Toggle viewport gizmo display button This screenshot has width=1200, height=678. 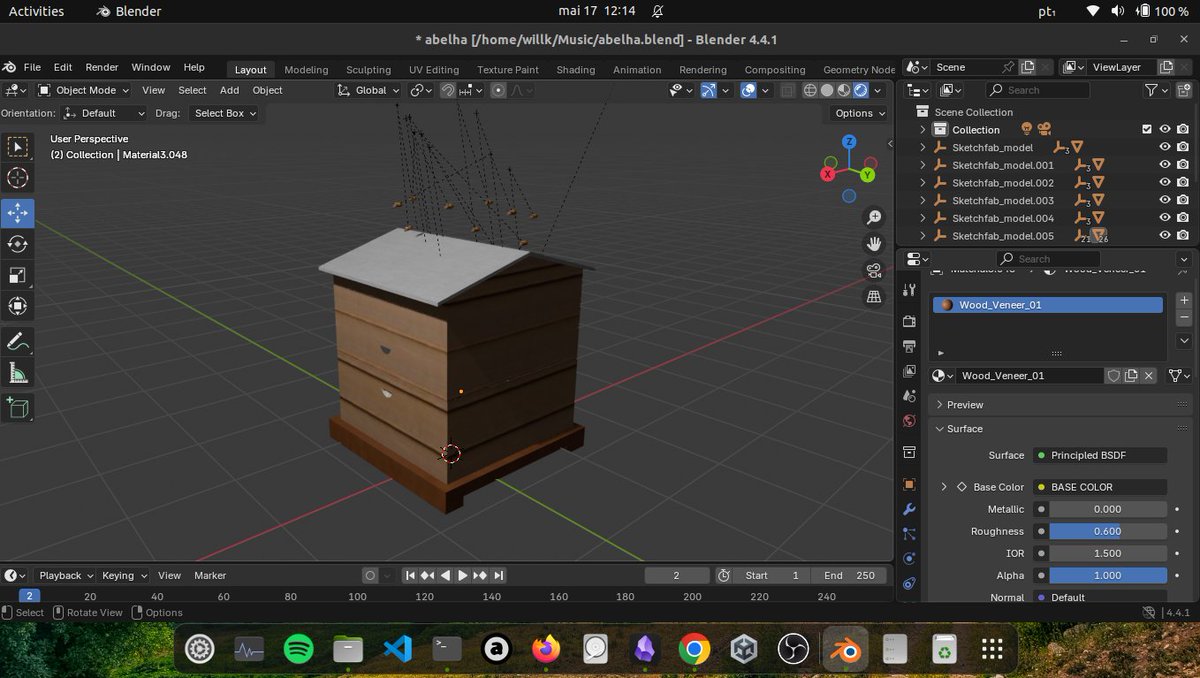pyautogui.click(x=708, y=90)
